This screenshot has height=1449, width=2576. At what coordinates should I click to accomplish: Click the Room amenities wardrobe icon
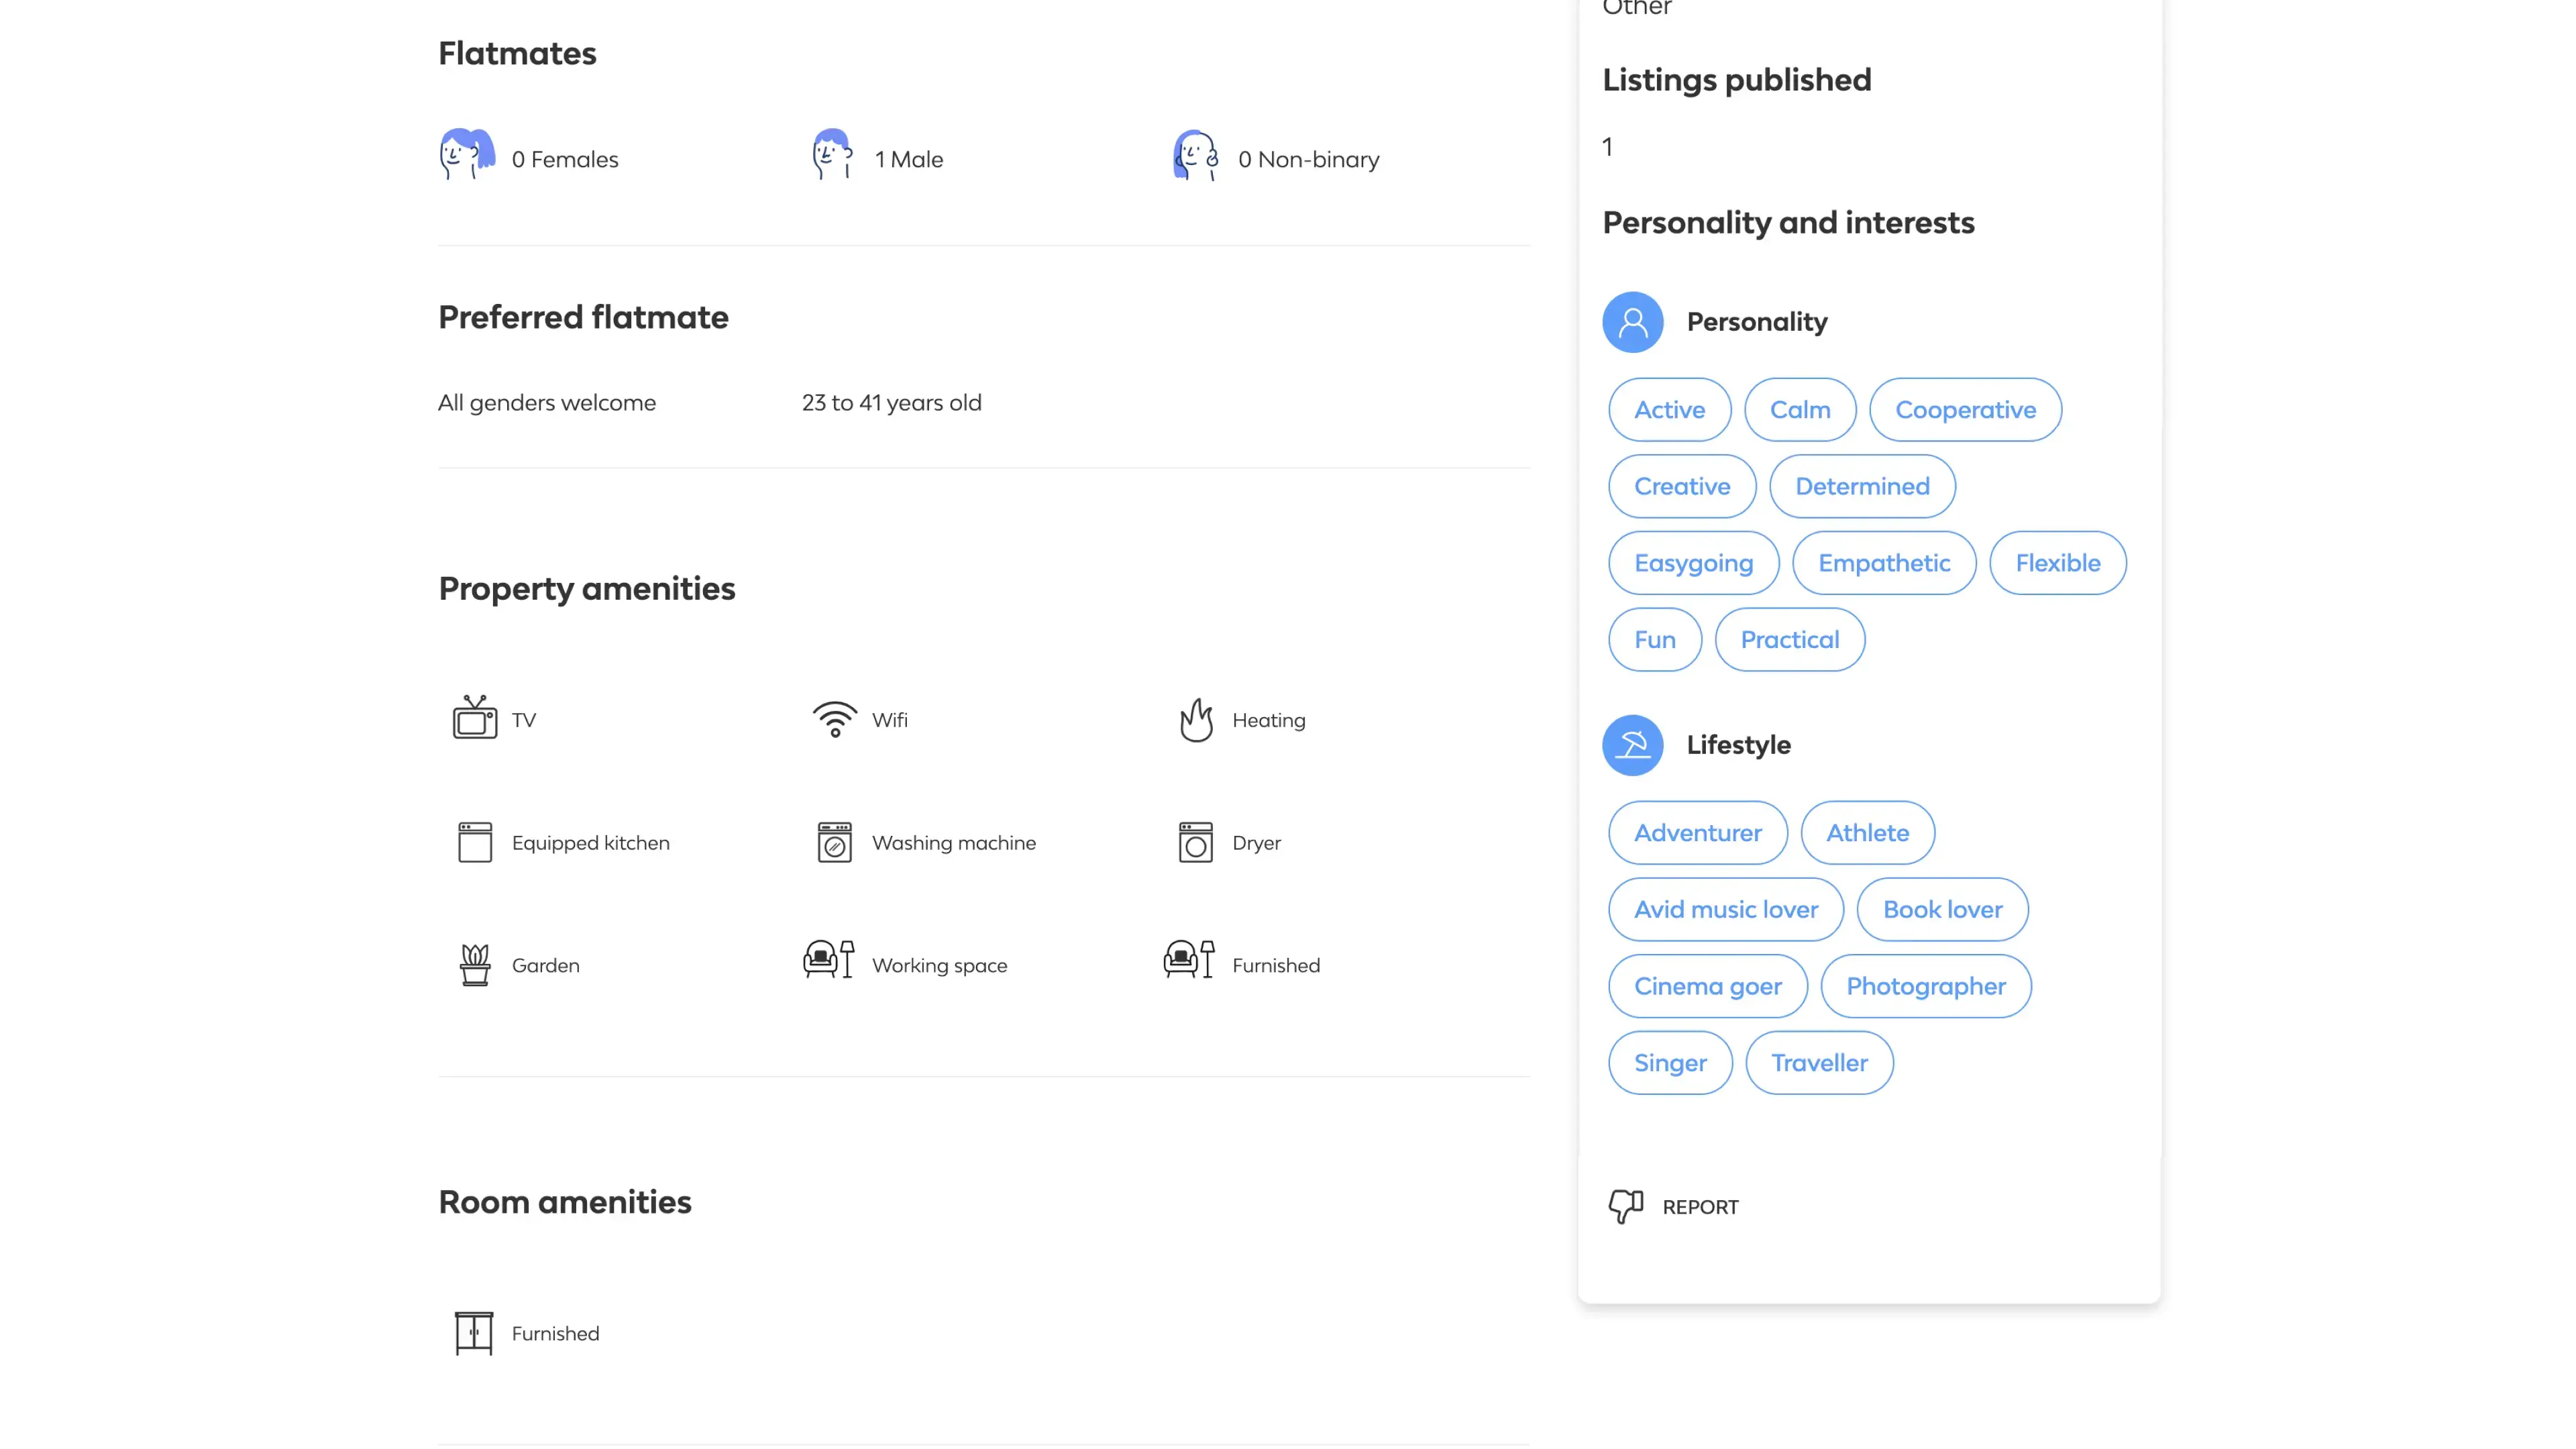pyautogui.click(x=473, y=1332)
